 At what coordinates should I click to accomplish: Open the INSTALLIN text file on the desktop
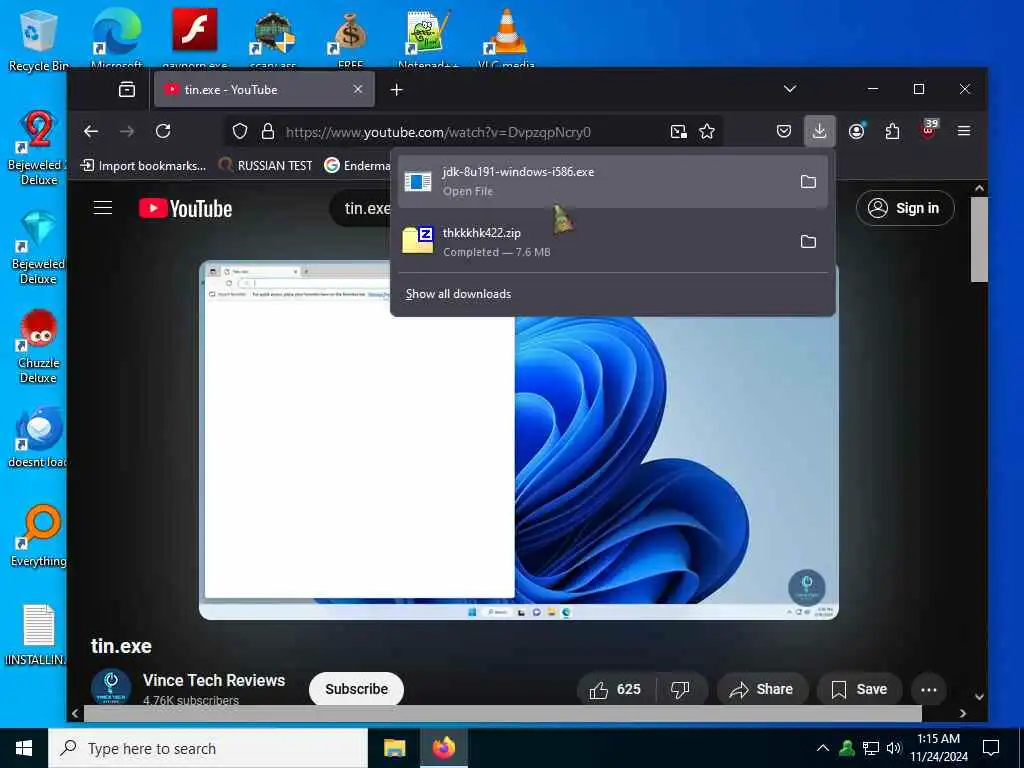38,635
